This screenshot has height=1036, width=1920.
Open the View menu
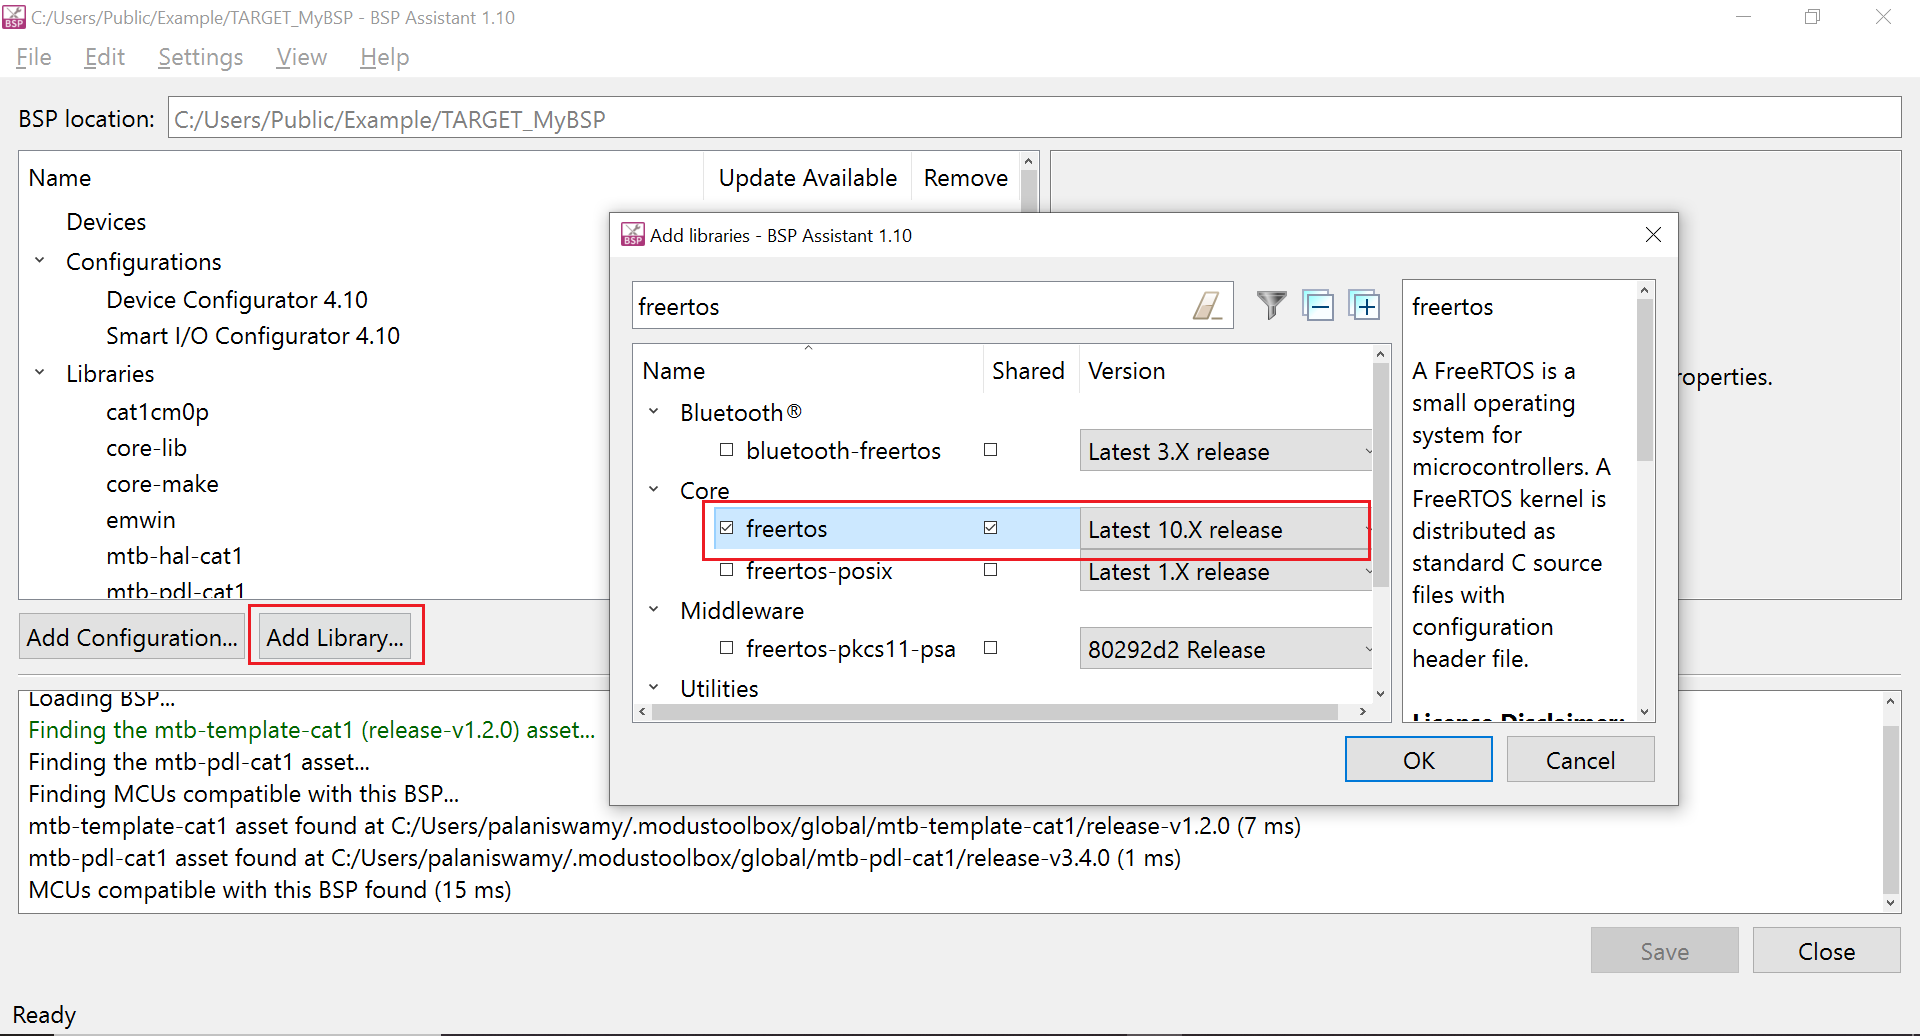[301, 57]
